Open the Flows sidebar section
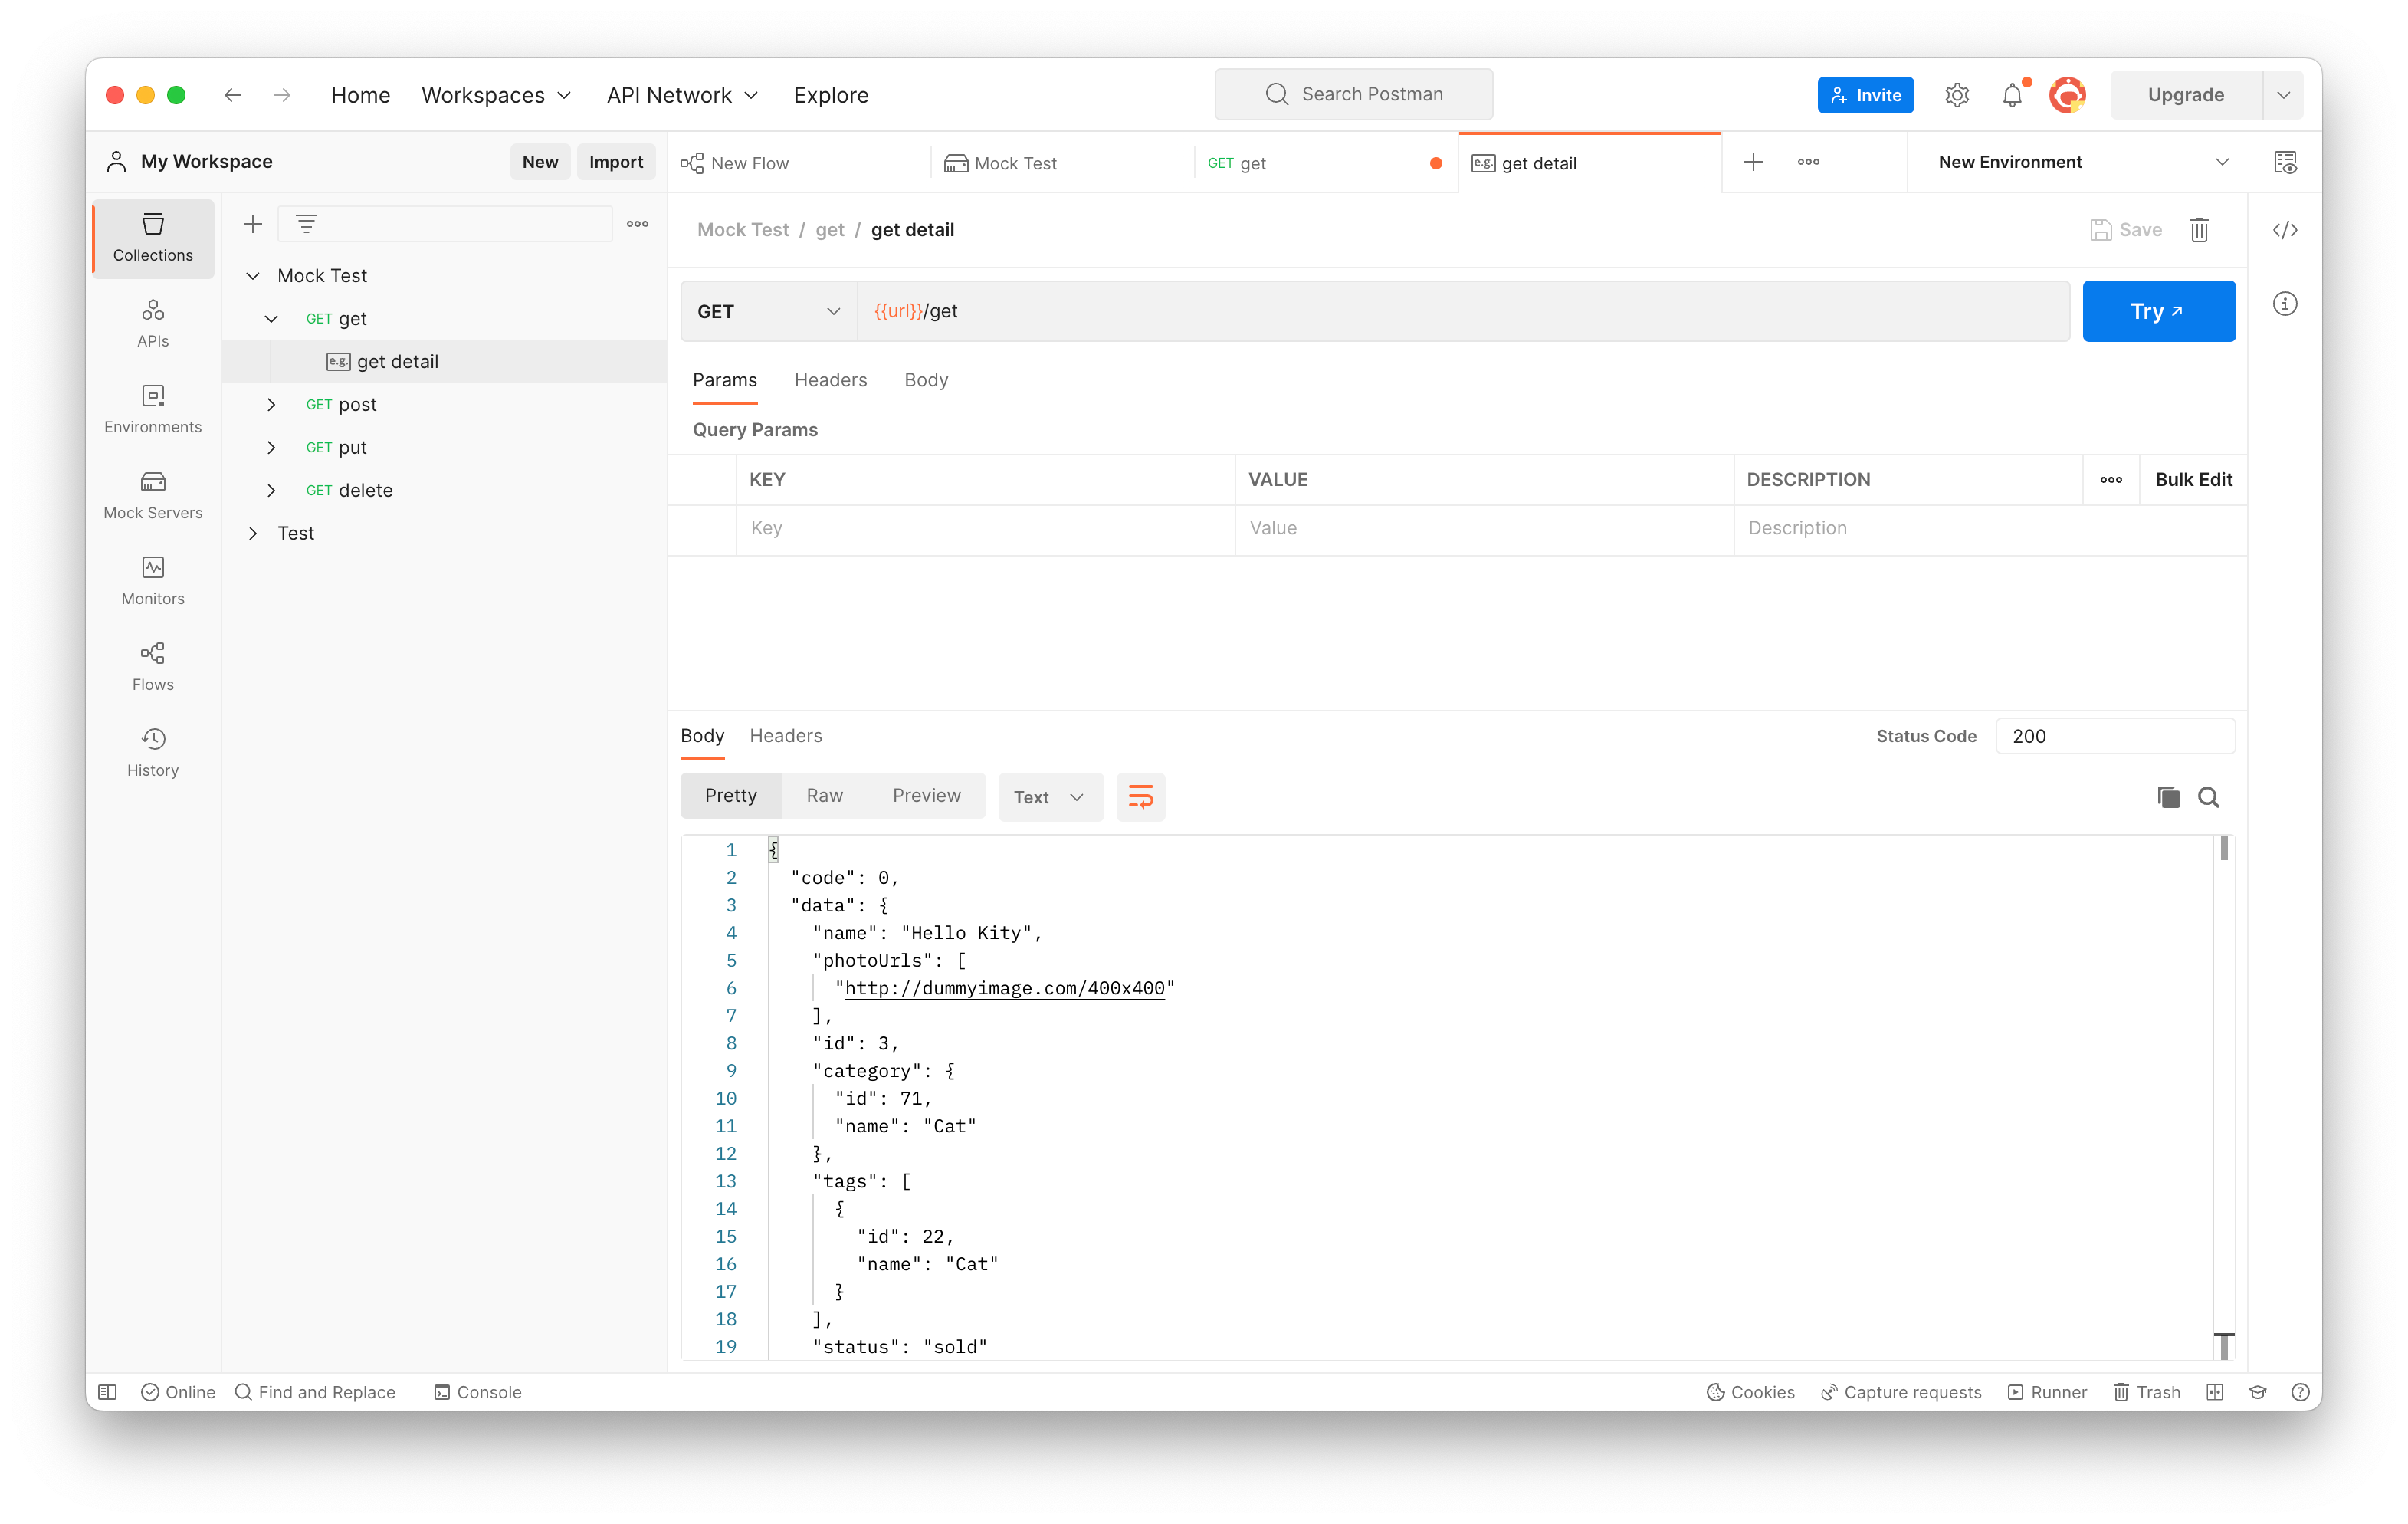The image size is (2408, 1524). 152,667
